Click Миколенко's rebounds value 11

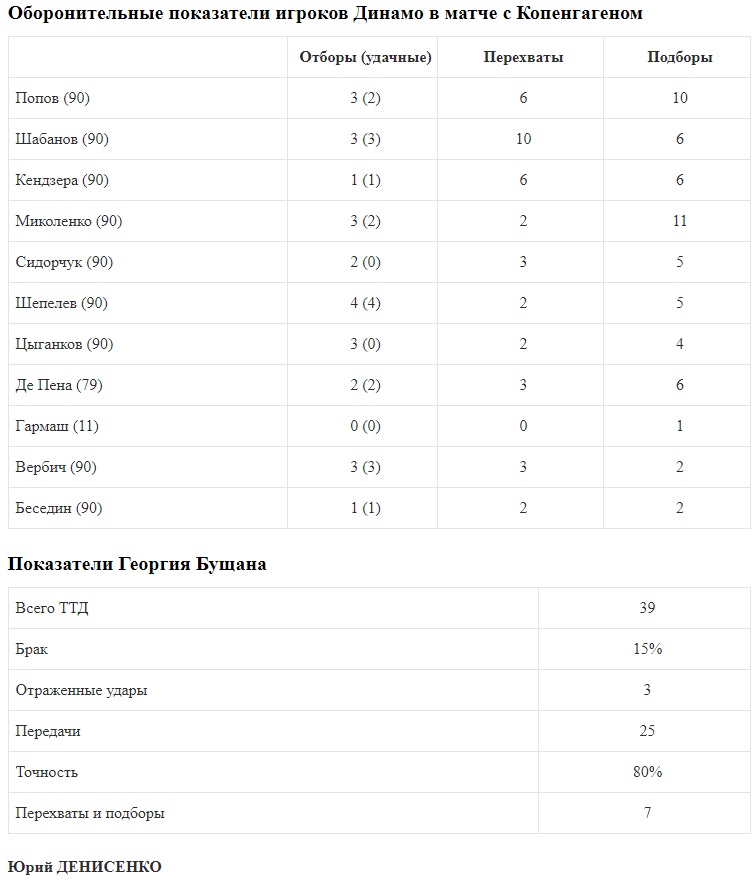click(x=679, y=221)
